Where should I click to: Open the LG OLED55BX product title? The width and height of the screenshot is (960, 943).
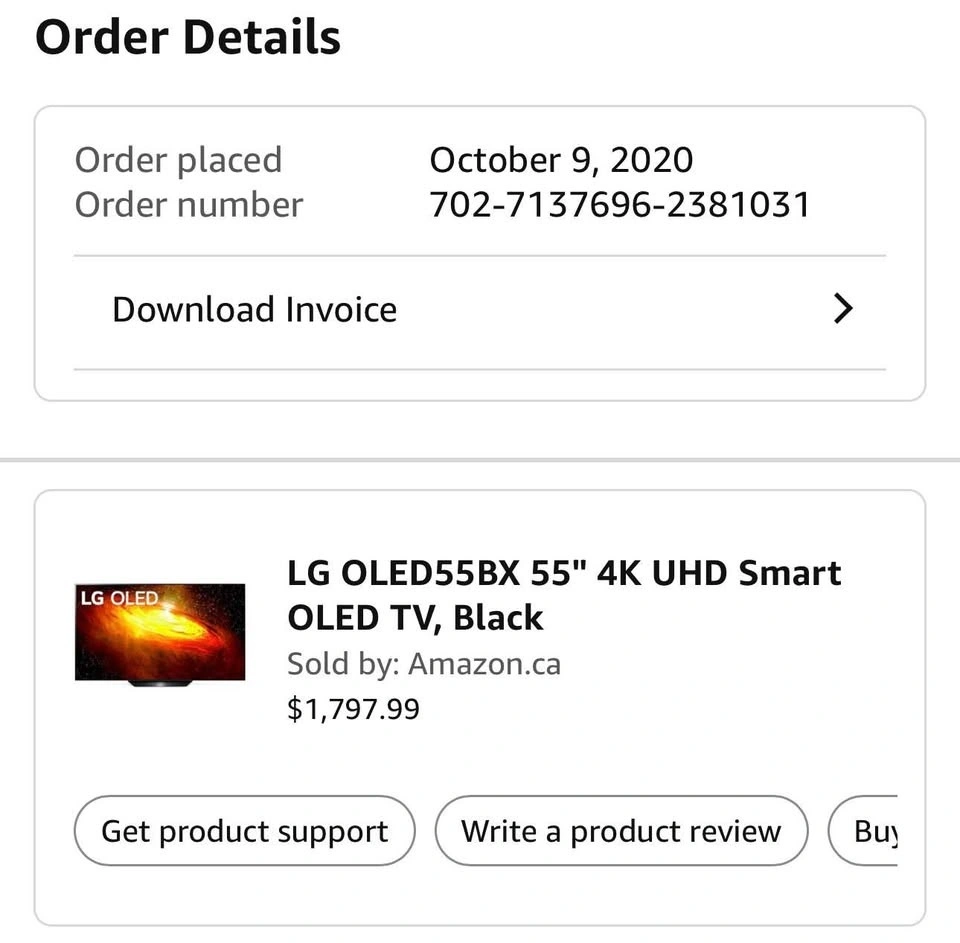pyautogui.click(x=564, y=595)
